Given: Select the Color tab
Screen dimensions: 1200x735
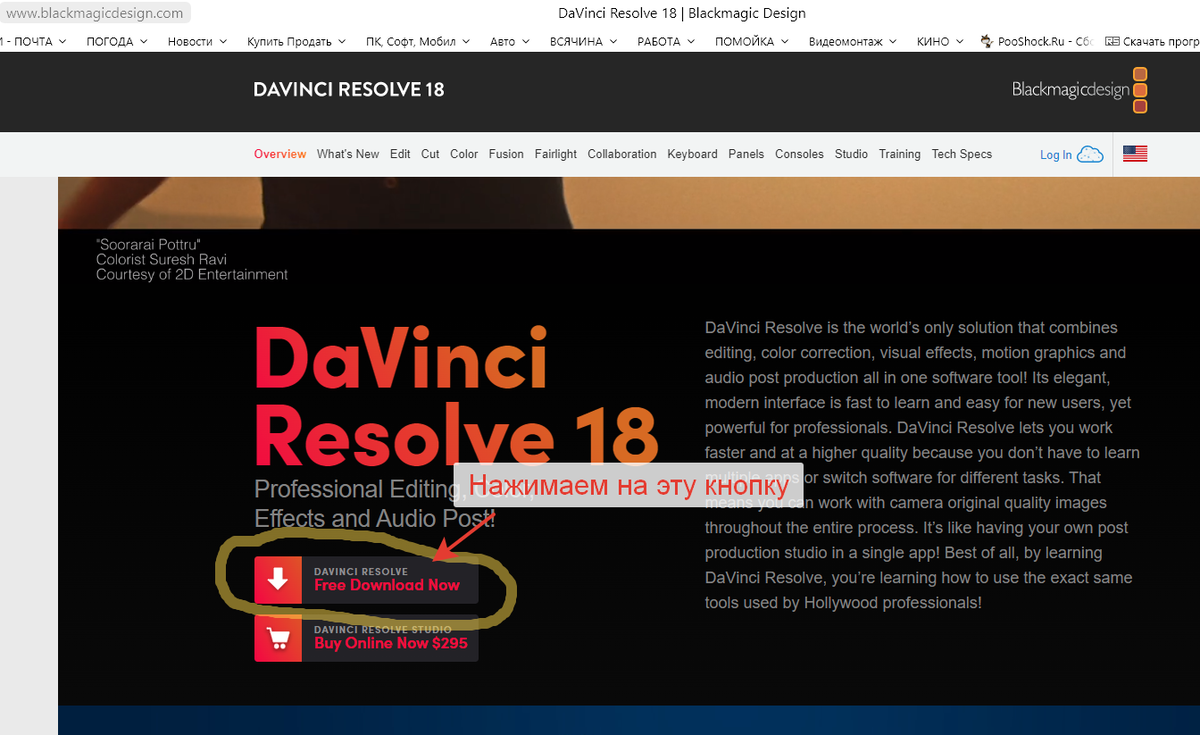Looking at the screenshot, I should [464, 154].
